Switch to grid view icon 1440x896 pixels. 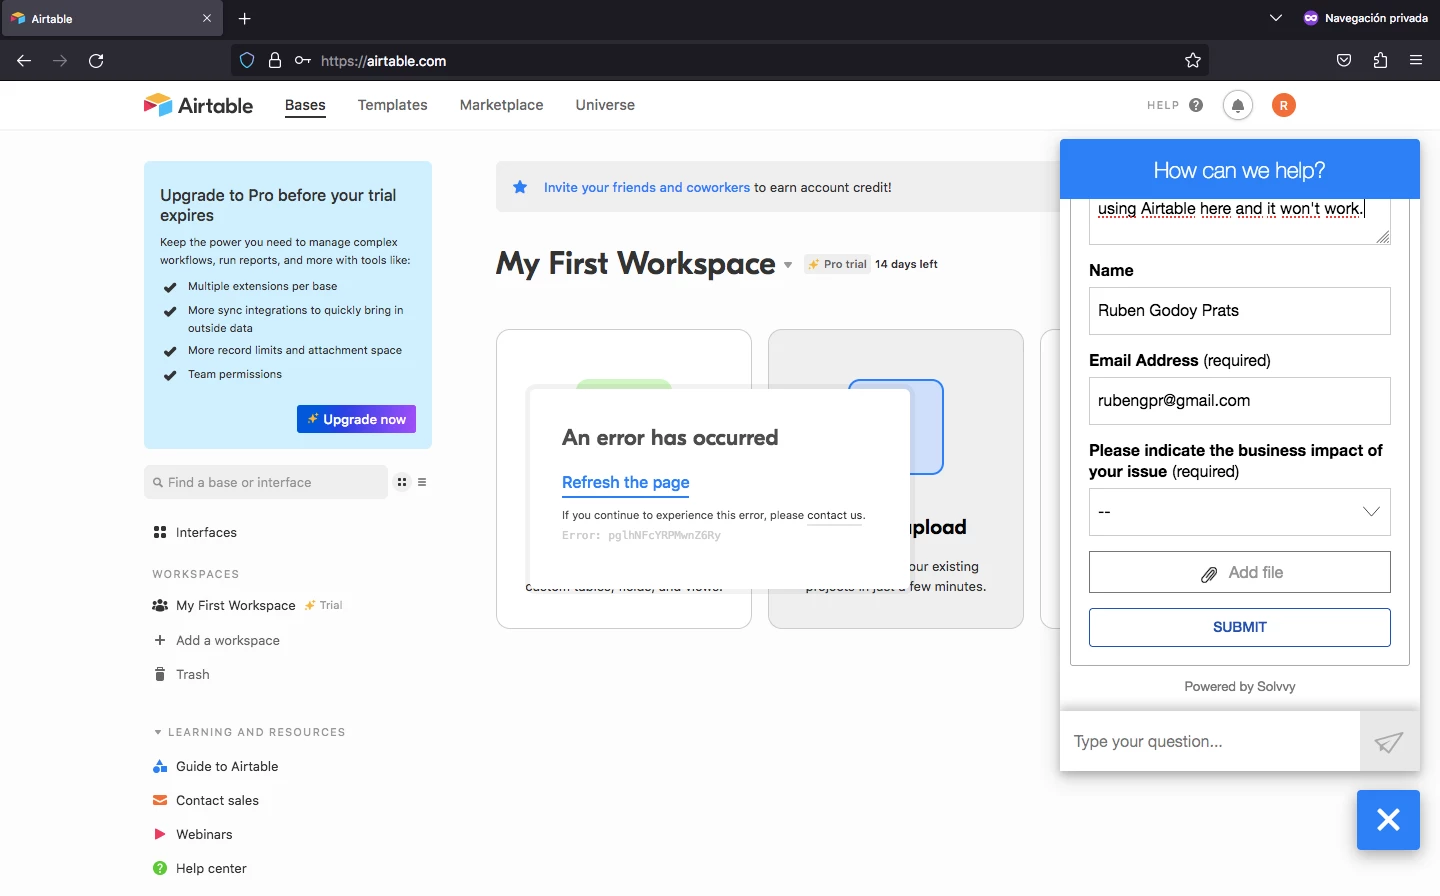point(402,482)
